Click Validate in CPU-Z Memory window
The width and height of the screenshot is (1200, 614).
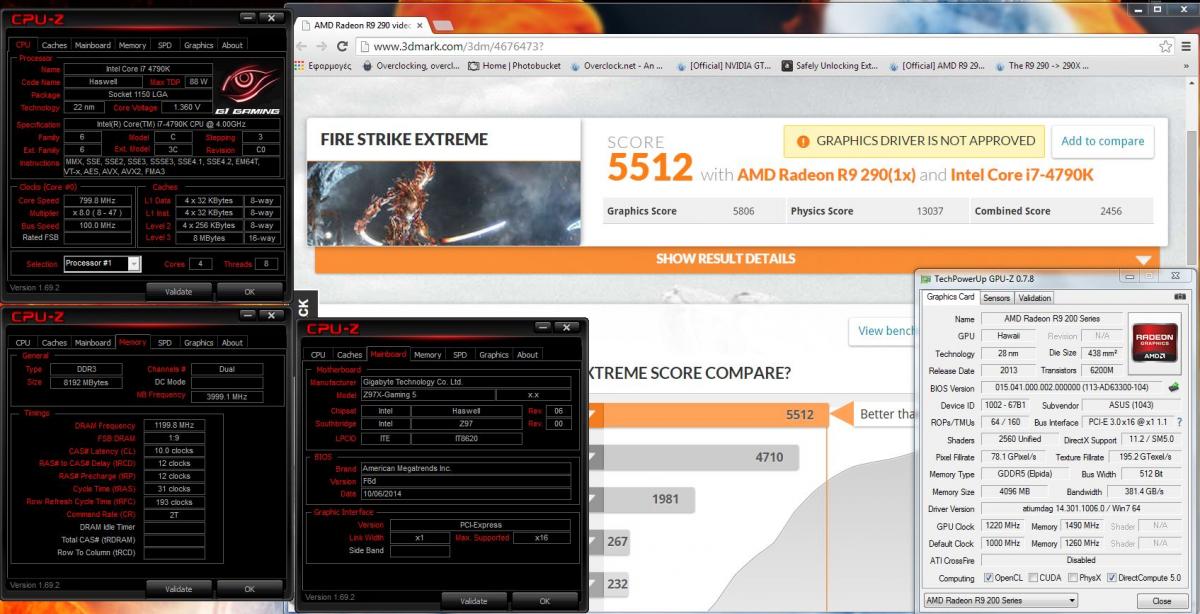point(178,589)
